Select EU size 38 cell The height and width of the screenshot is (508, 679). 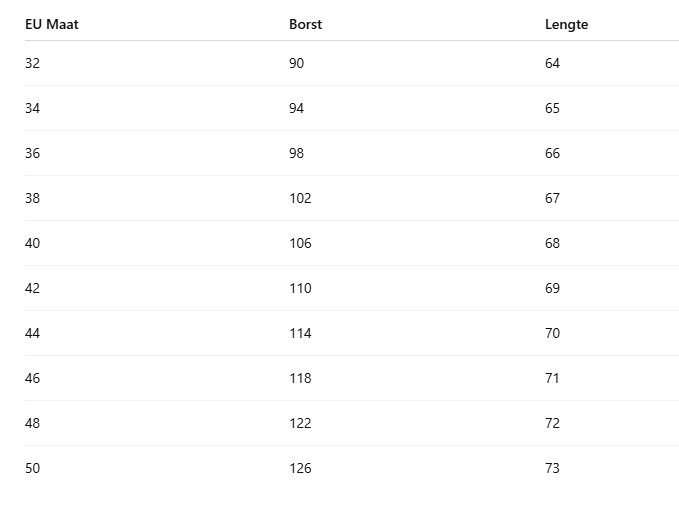click(32, 198)
